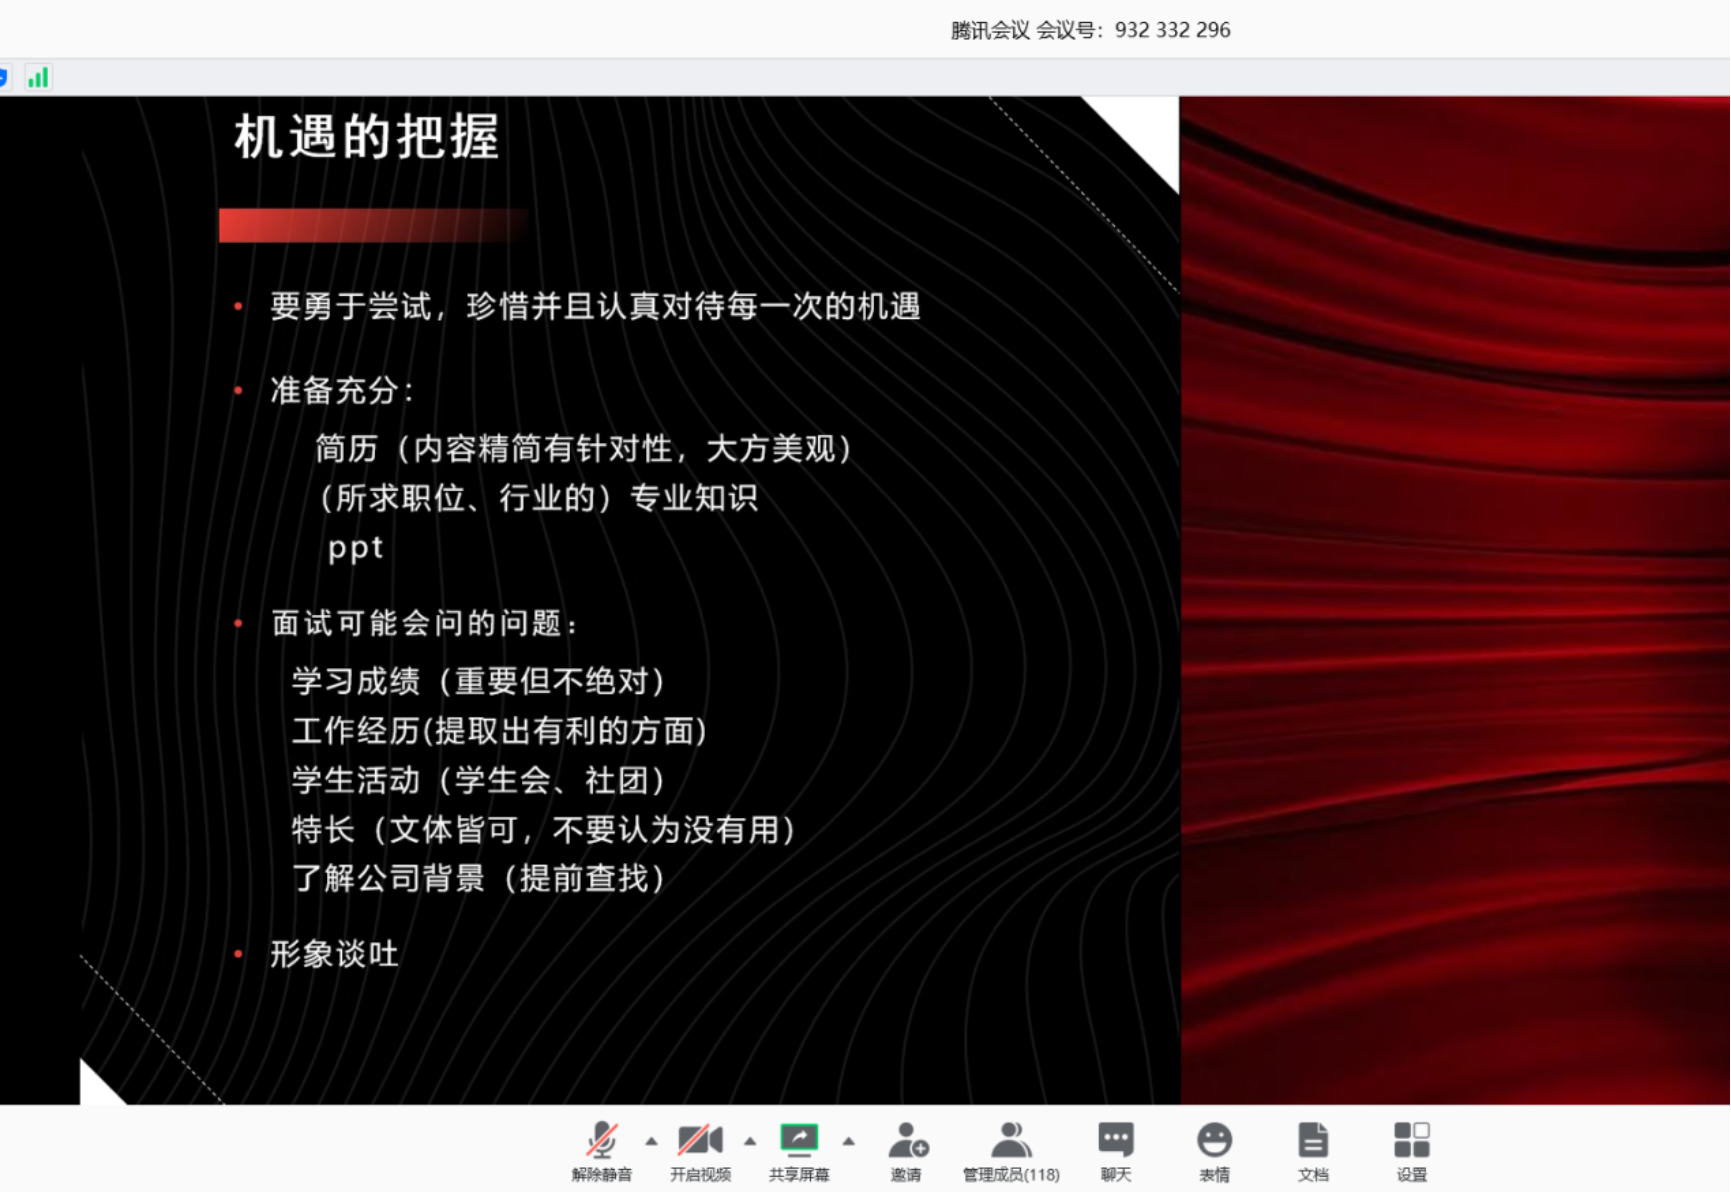Viewport: 1731px width, 1192px height.
Task: Expand video options arrow beside 开启视频
Action: pos(750,1141)
